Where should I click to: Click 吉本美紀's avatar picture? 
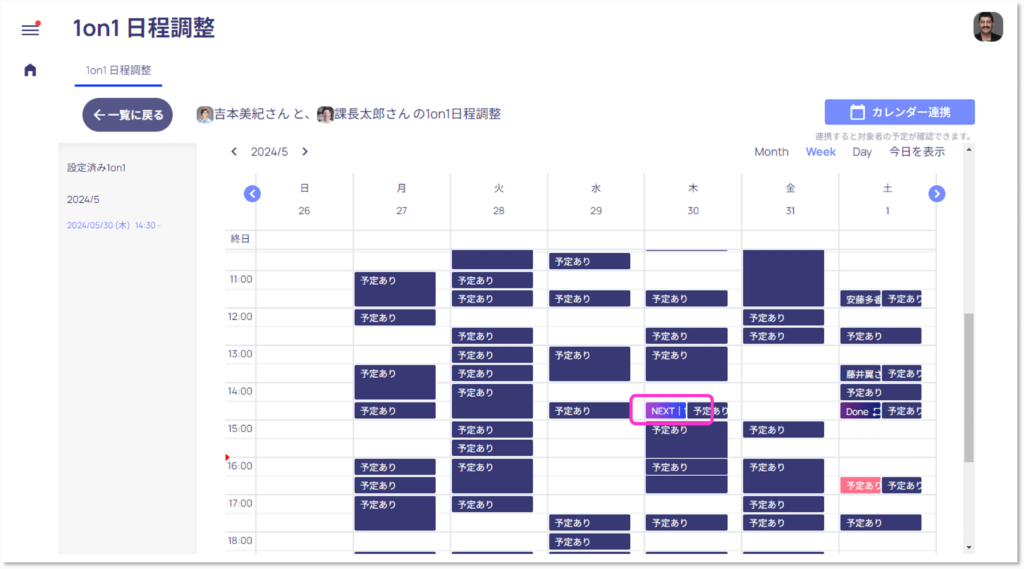(204, 114)
